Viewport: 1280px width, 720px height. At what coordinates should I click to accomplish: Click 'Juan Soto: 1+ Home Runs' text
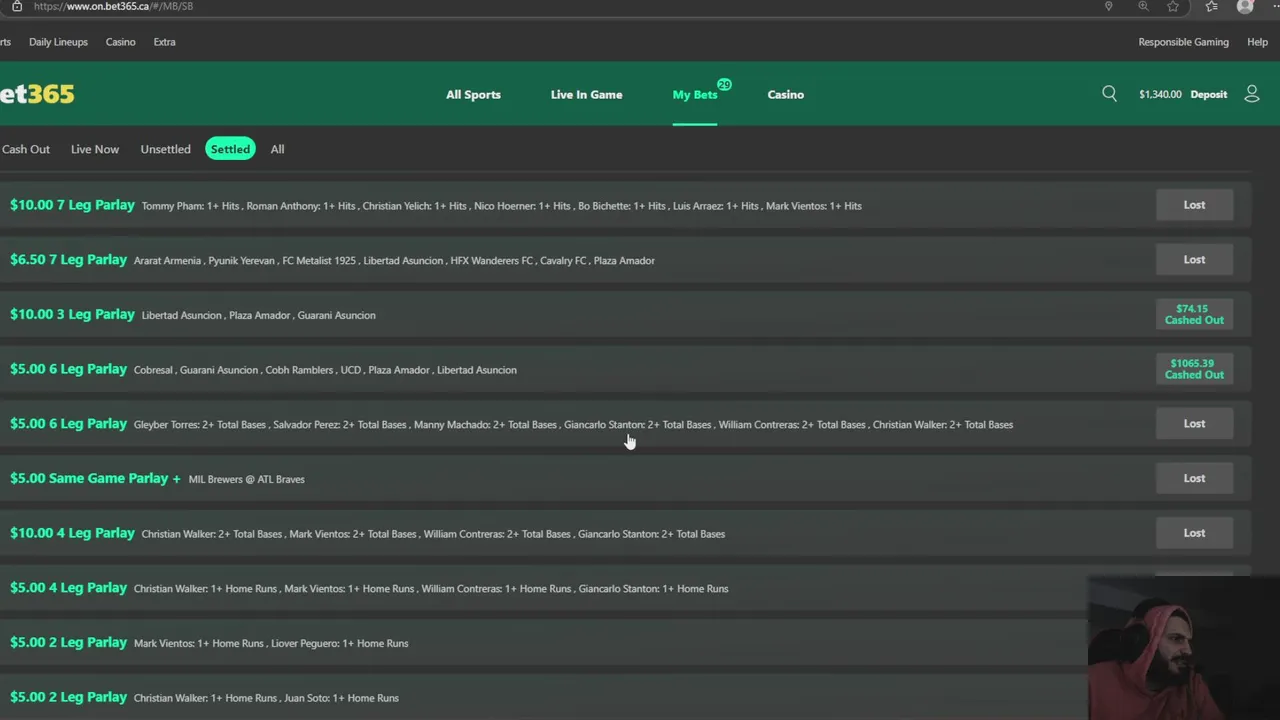pos(341,698)
